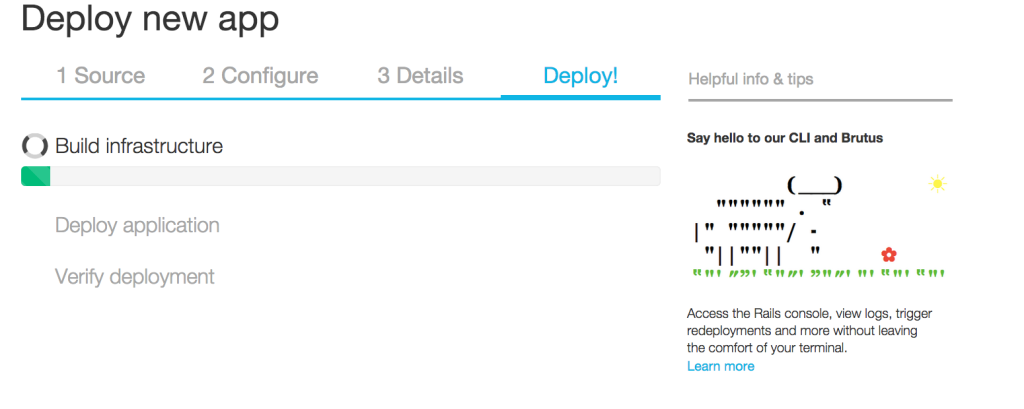
Task: Click the spinner icon beside Build infrastructure
Action: pyautogui.click(x=35, y=147)
